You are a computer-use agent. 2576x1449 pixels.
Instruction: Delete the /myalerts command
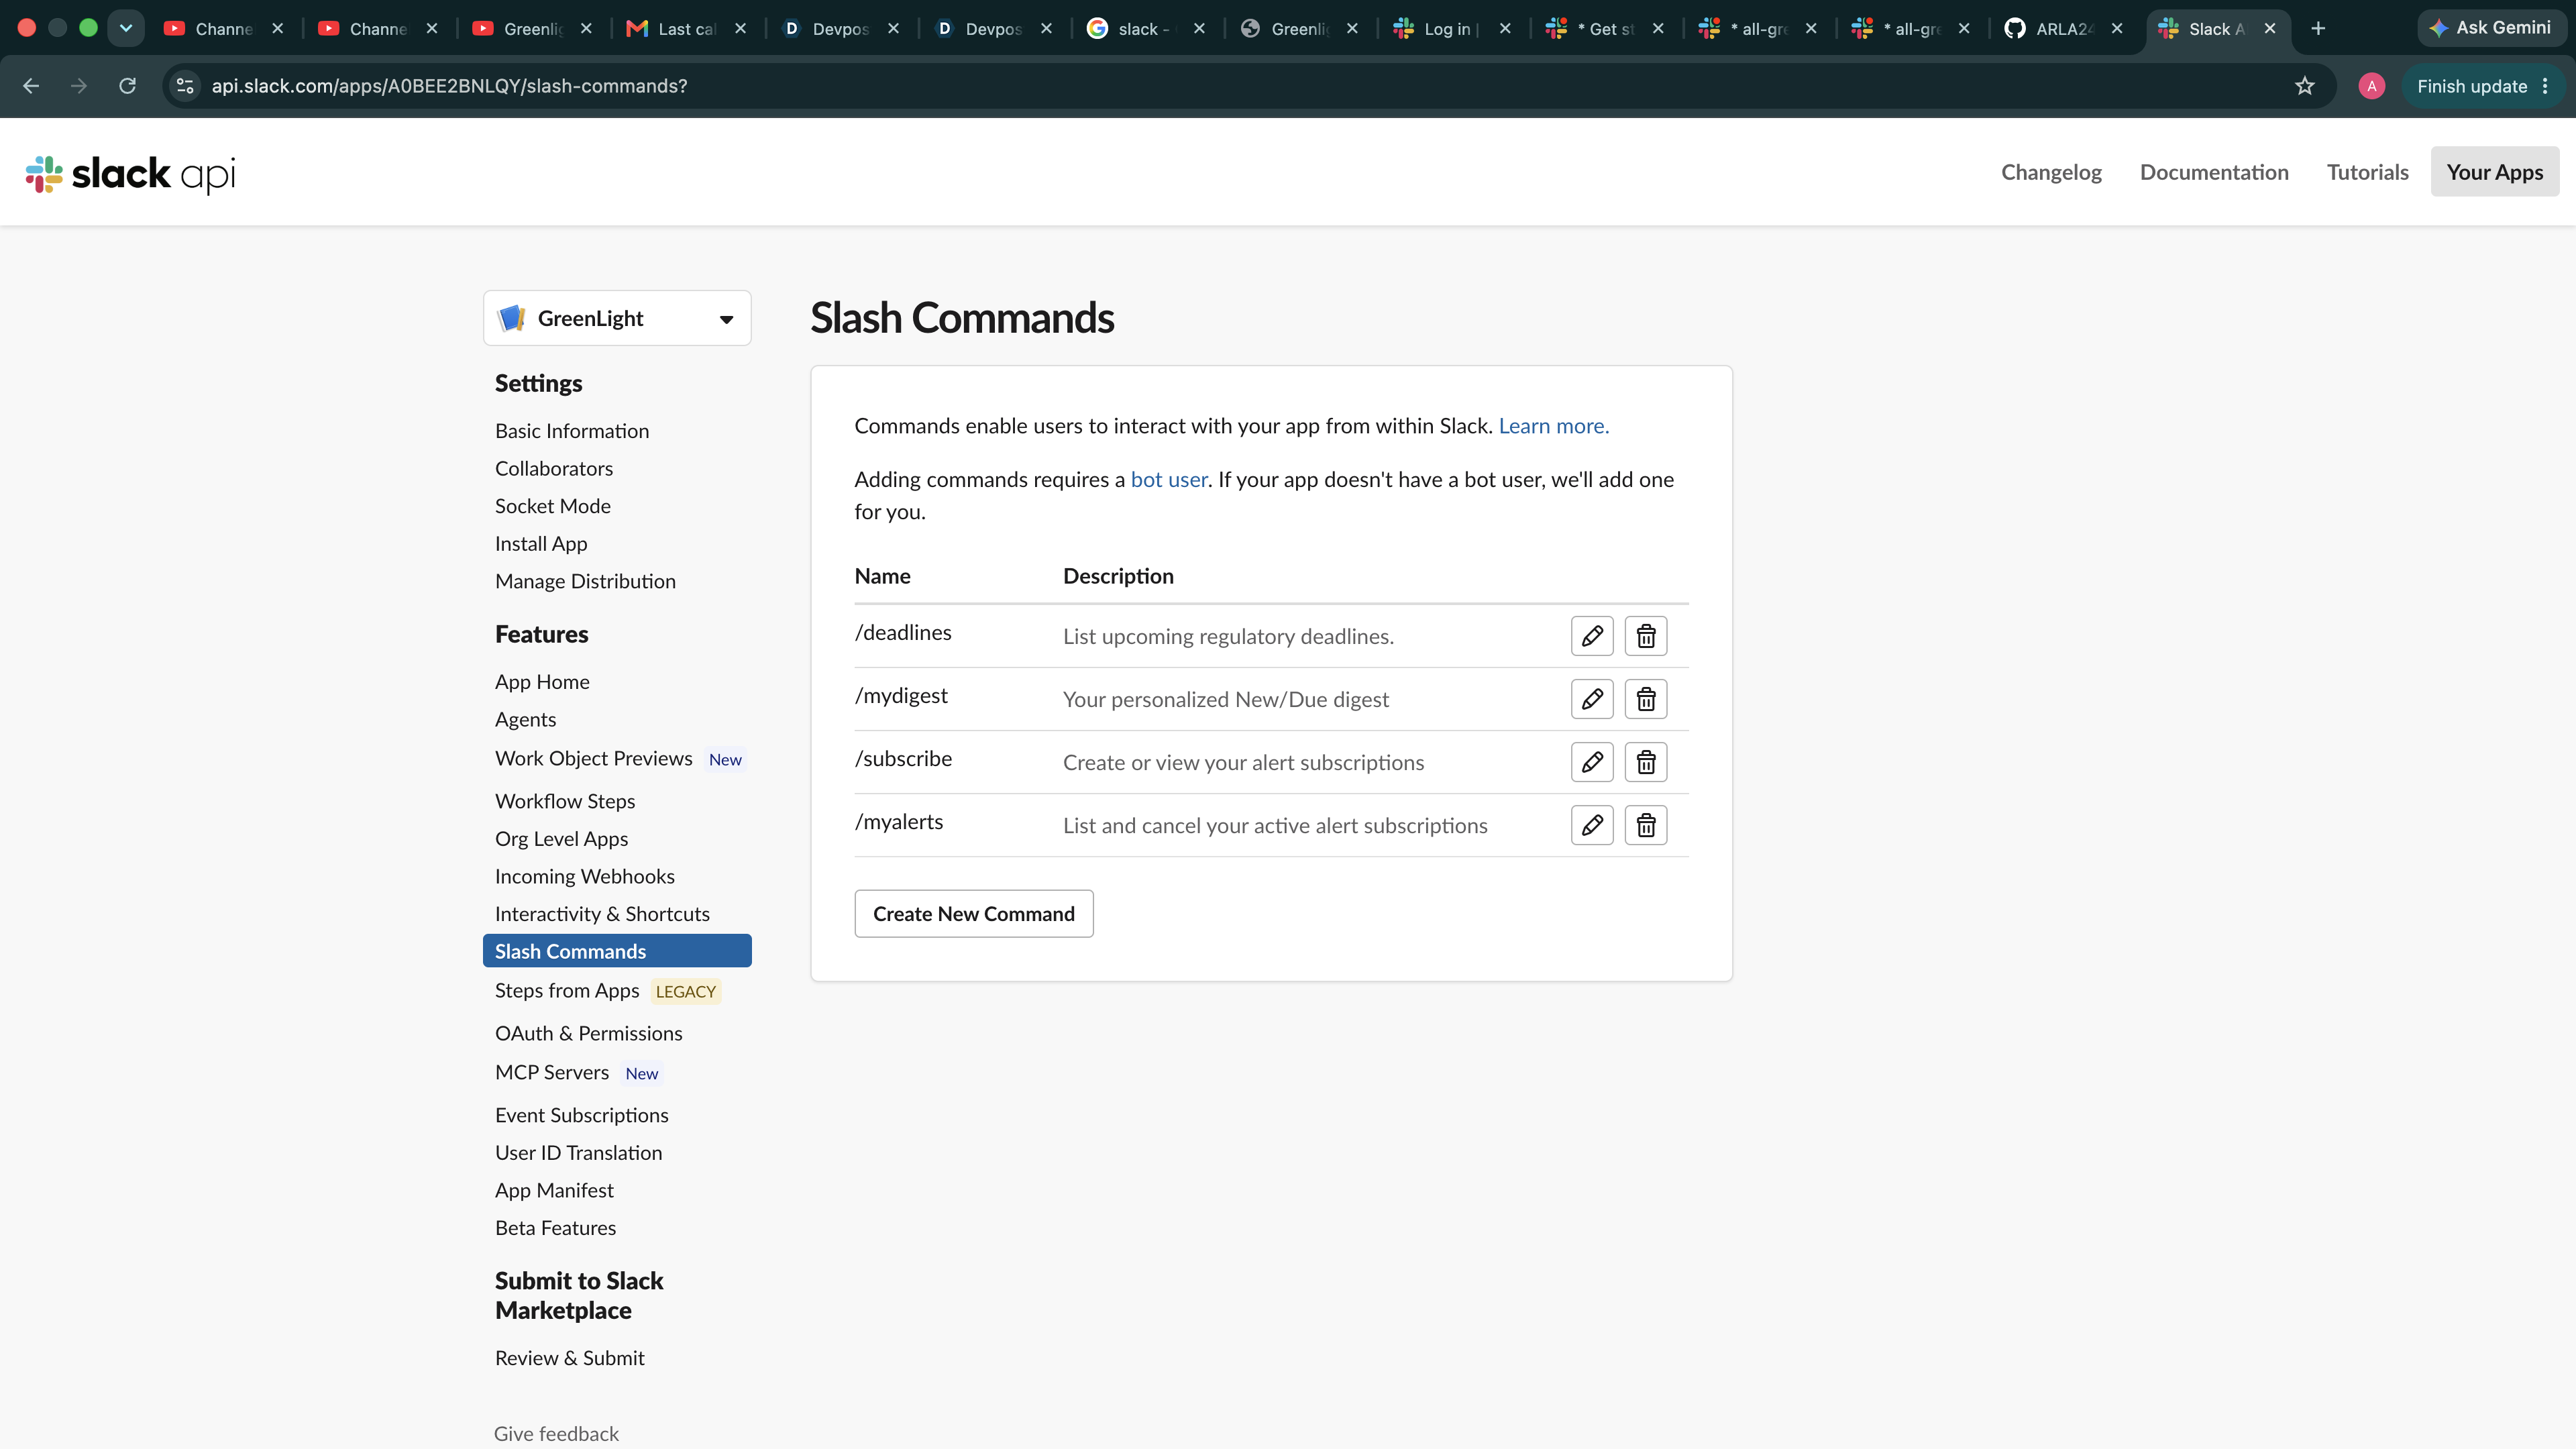1646,825
